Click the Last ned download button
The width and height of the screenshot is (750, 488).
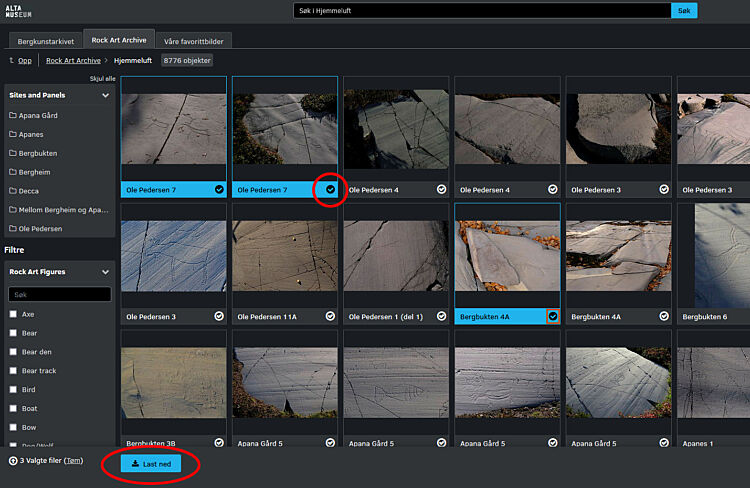point(151,464)
